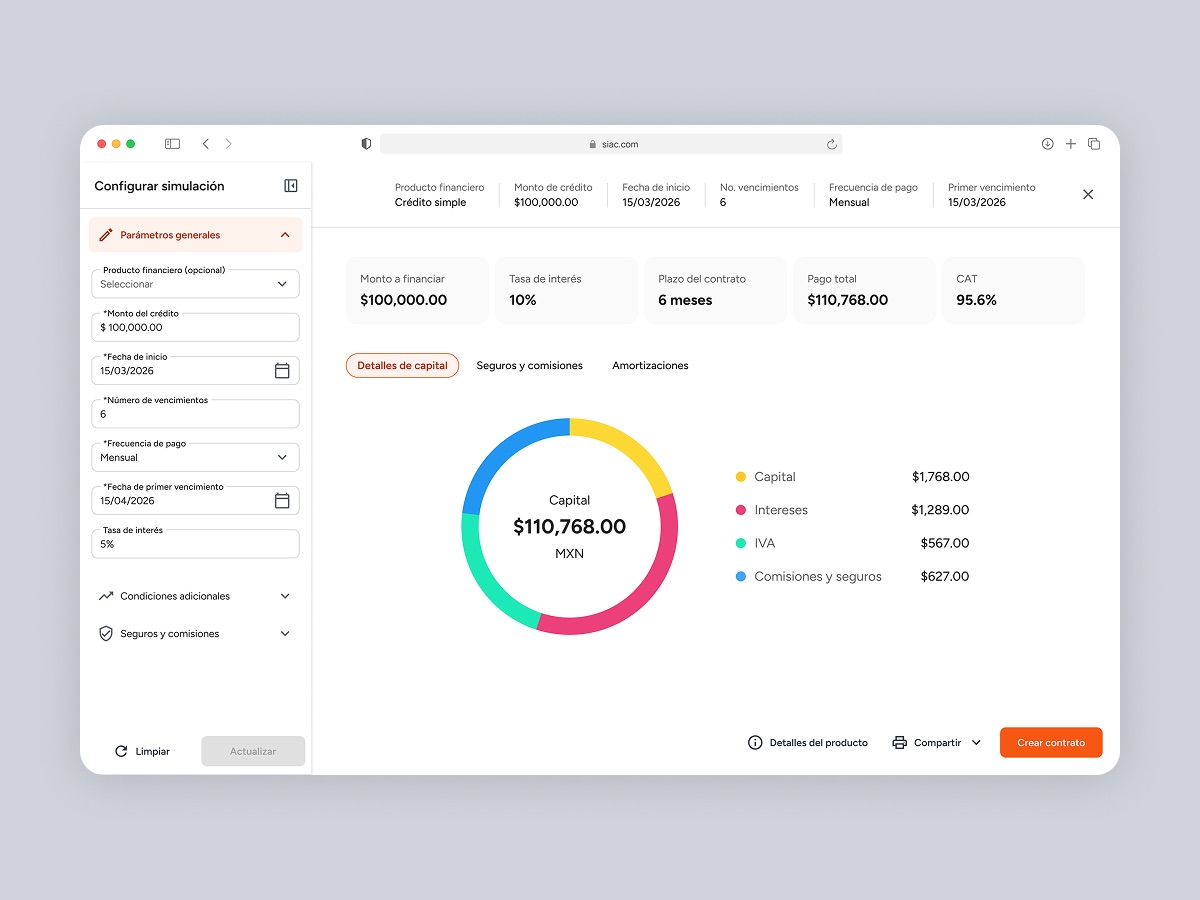Click the trend icon beside Condiciones adicionales
The width and height of the screenshot is (1200, 900).
[106, 596]
